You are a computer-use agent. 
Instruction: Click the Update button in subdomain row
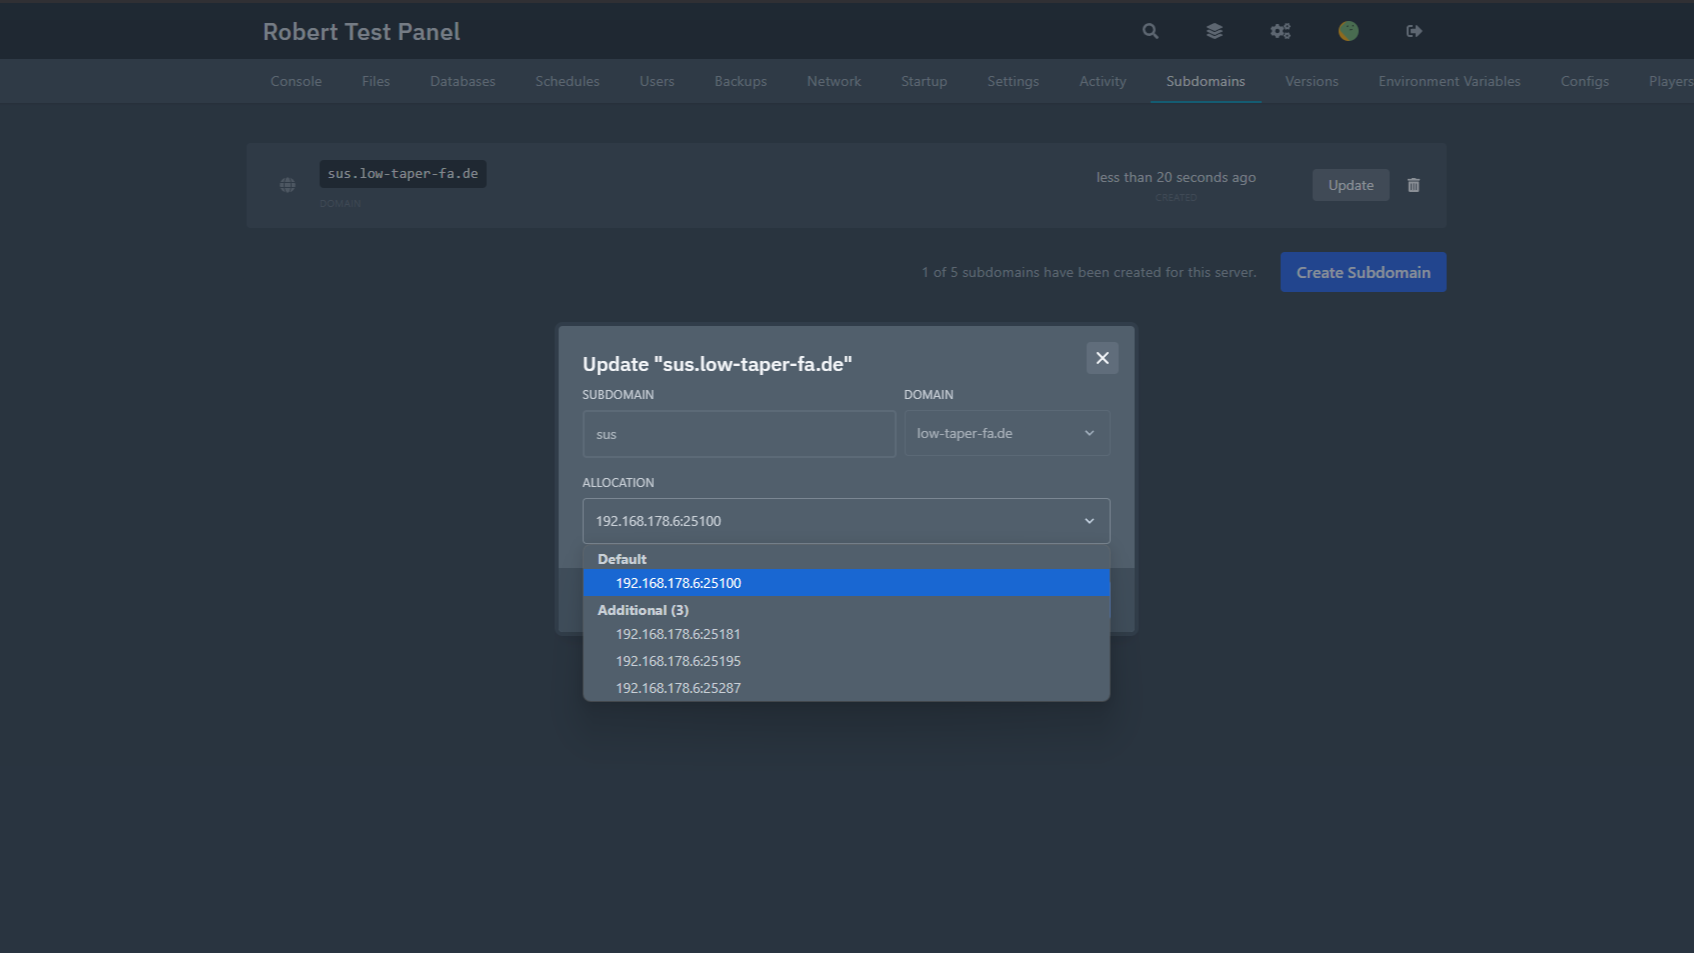coord(1350,185)
